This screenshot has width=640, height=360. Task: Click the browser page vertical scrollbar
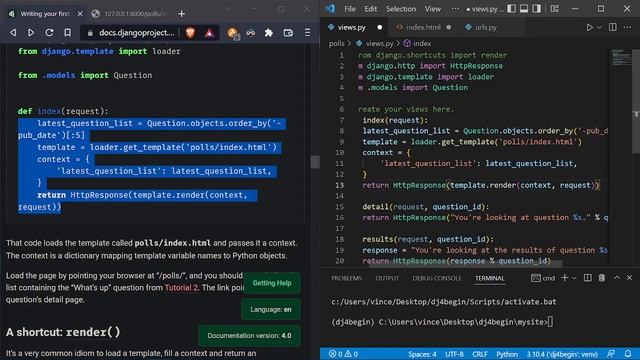click(x=315, y=162)
